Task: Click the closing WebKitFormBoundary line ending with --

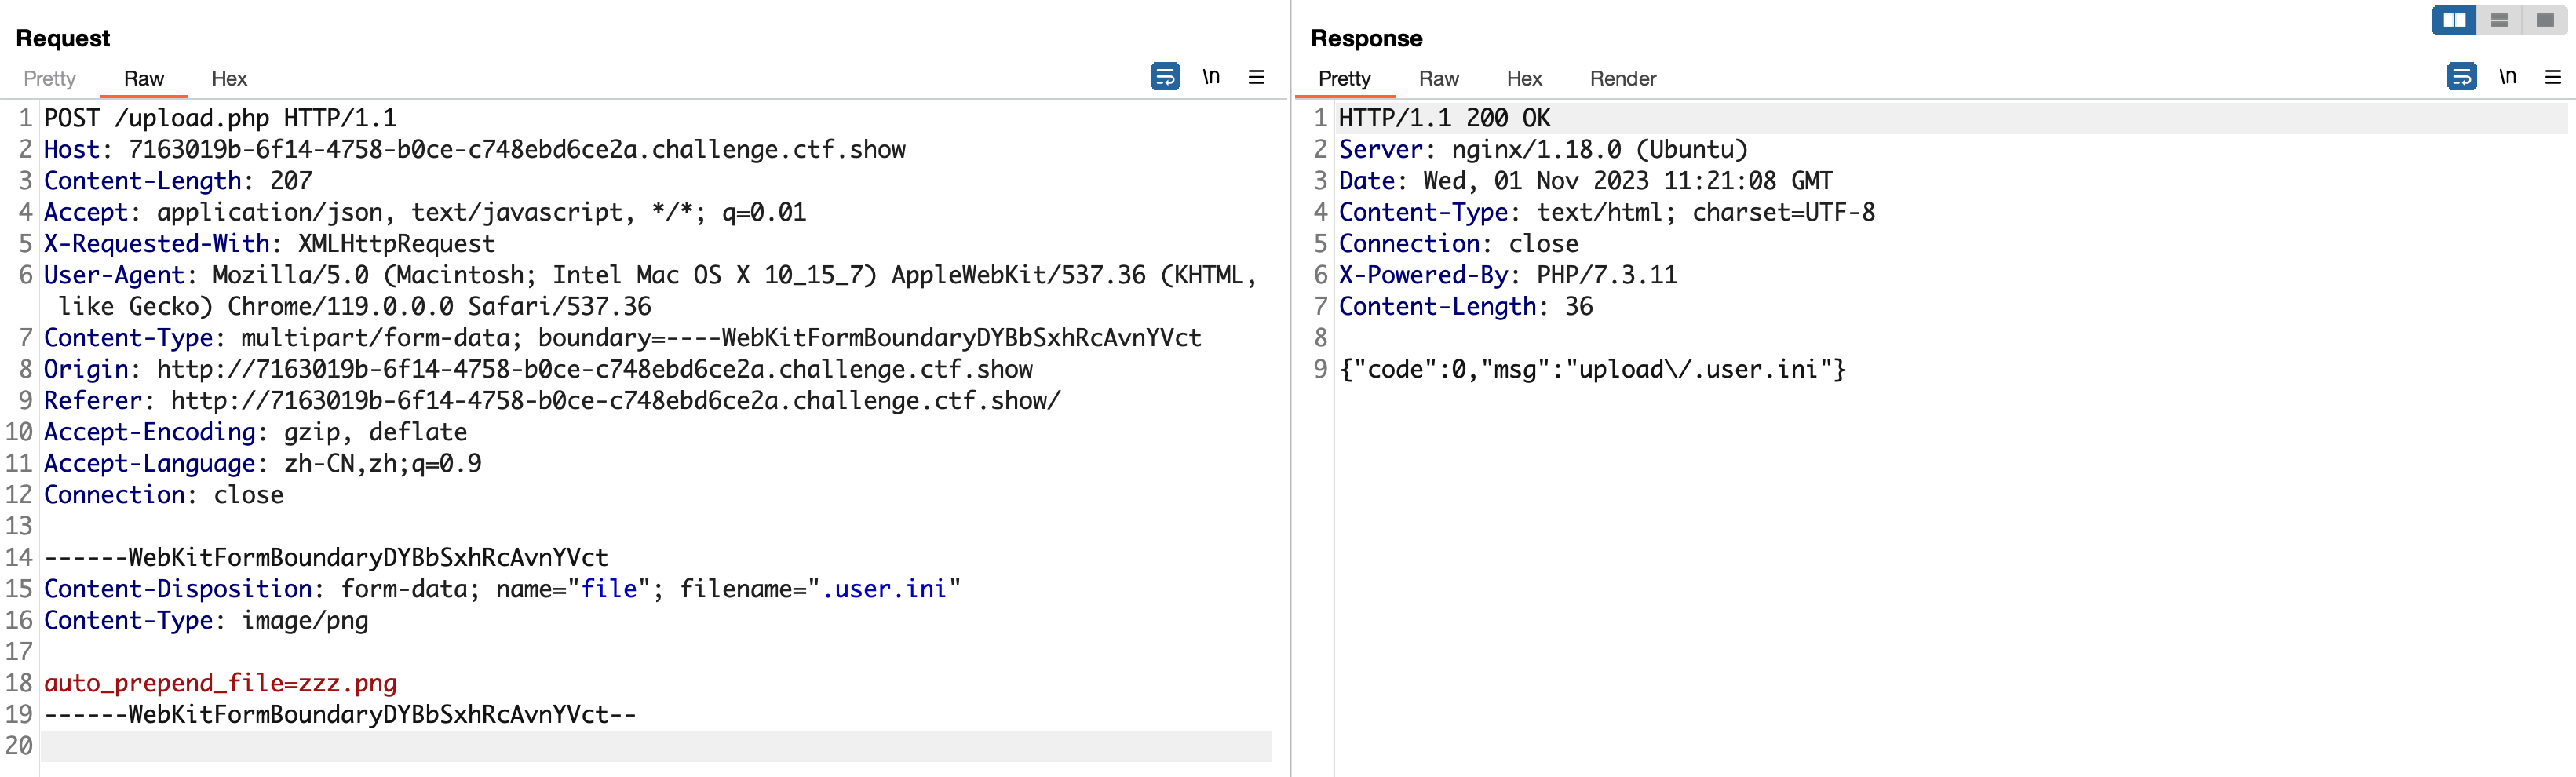Action: tap(340, 715)
